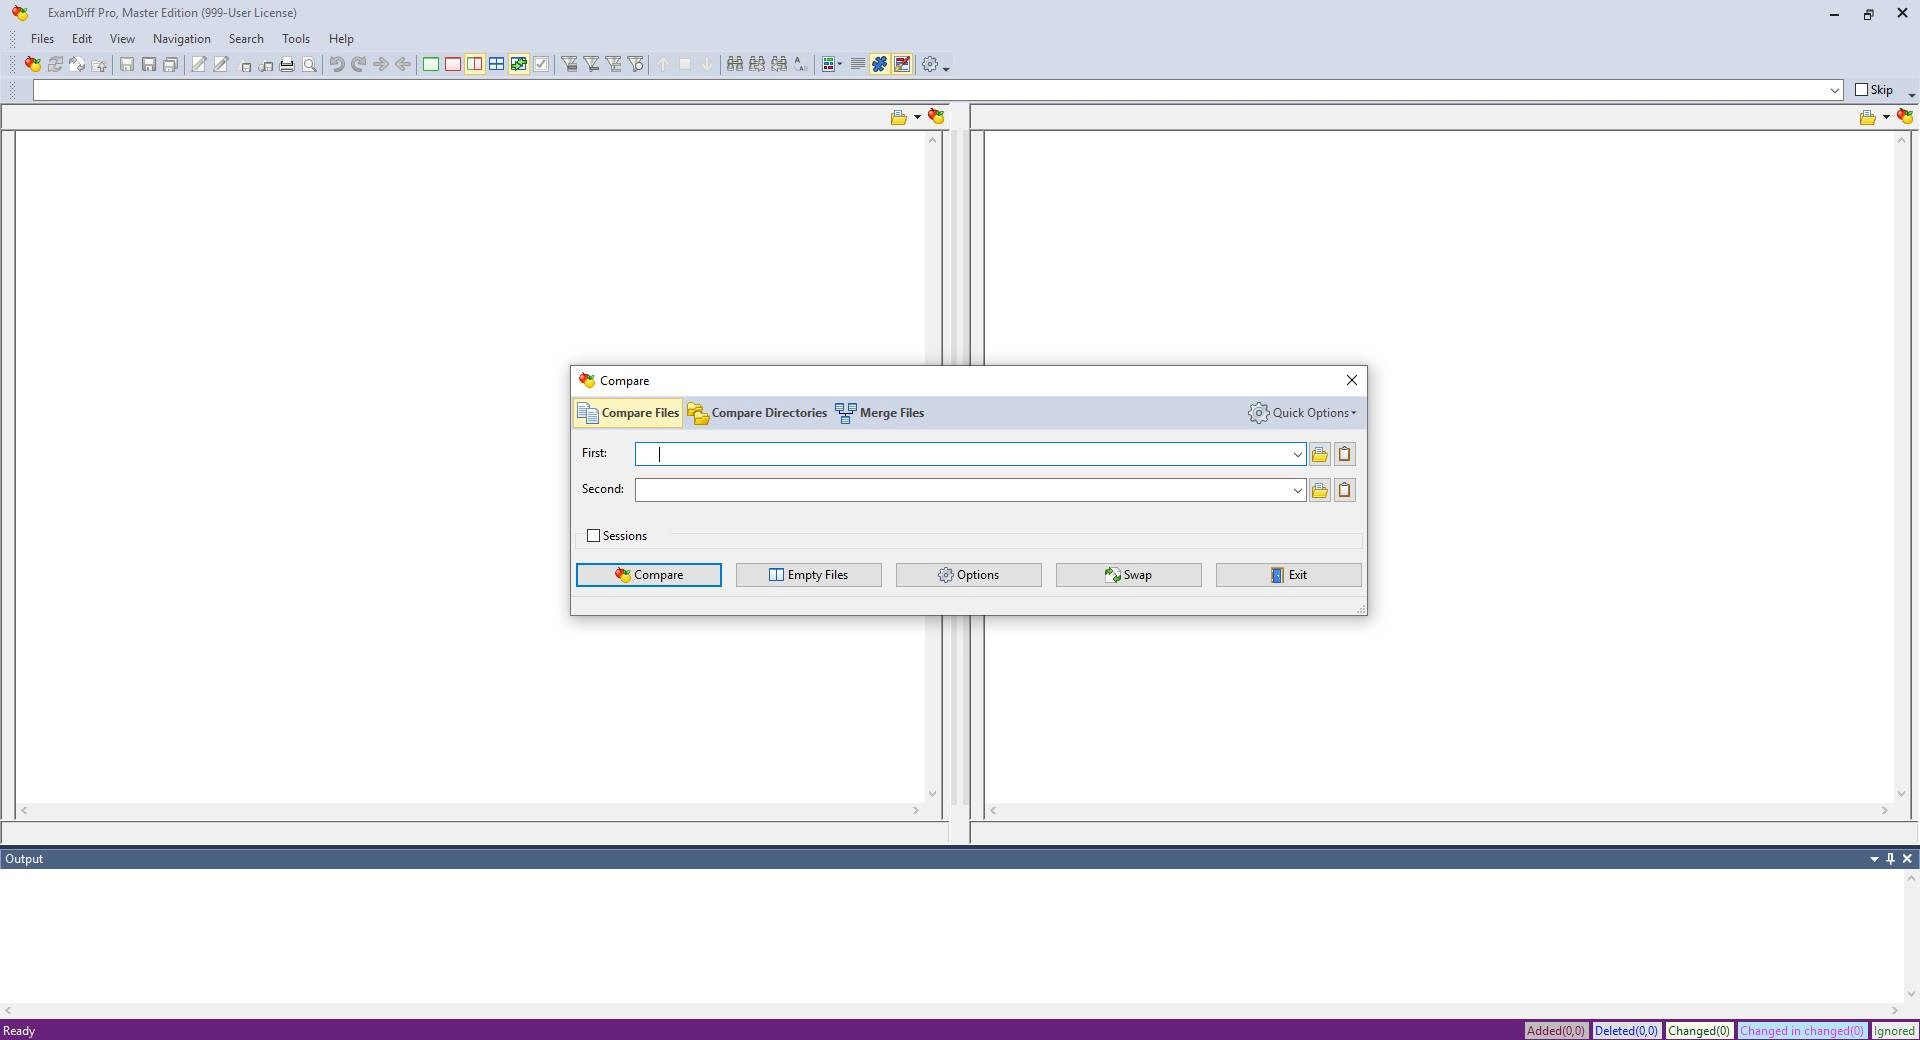Open the Help menu
This screenshot has height=1040, width=1920.
click(x=341, y=39)
